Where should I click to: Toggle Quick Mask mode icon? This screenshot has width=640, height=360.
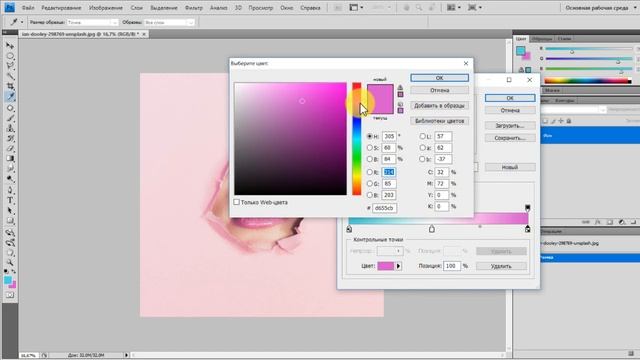tap(10, 295)
